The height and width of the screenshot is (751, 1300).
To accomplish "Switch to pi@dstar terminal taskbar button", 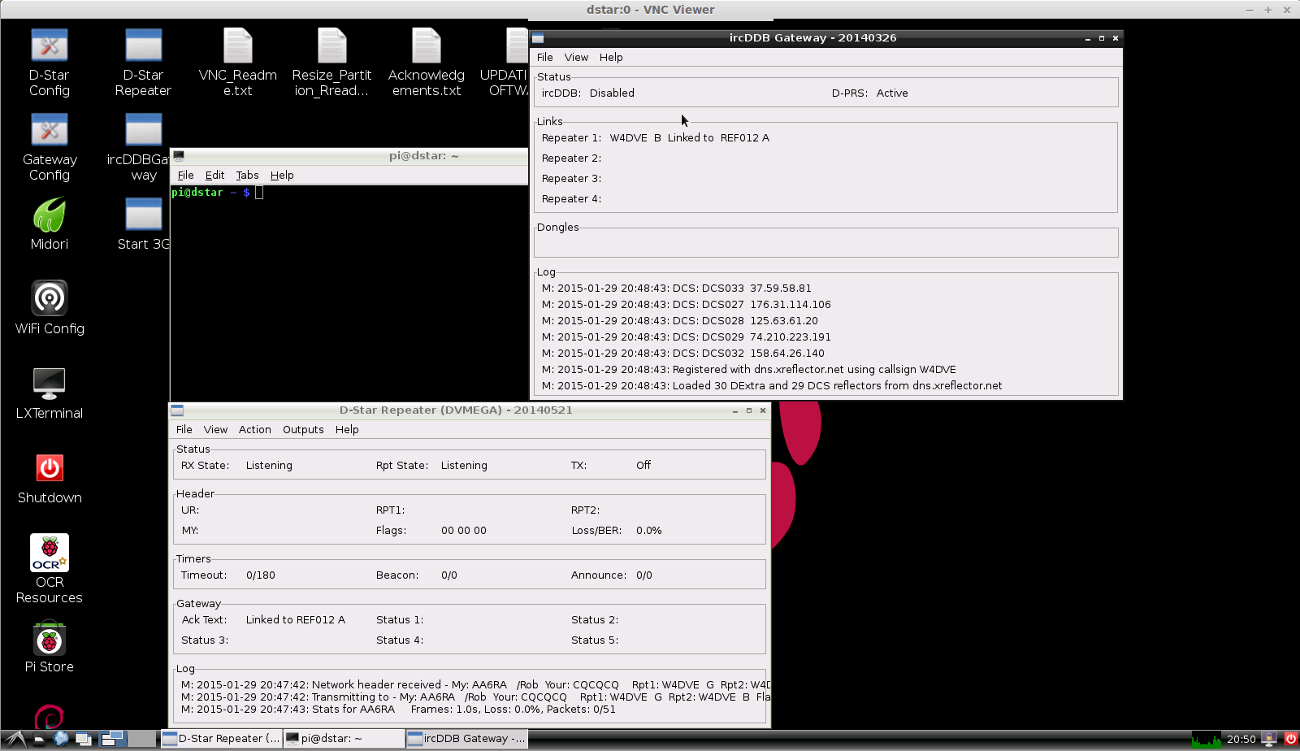I will click(343, 739).
